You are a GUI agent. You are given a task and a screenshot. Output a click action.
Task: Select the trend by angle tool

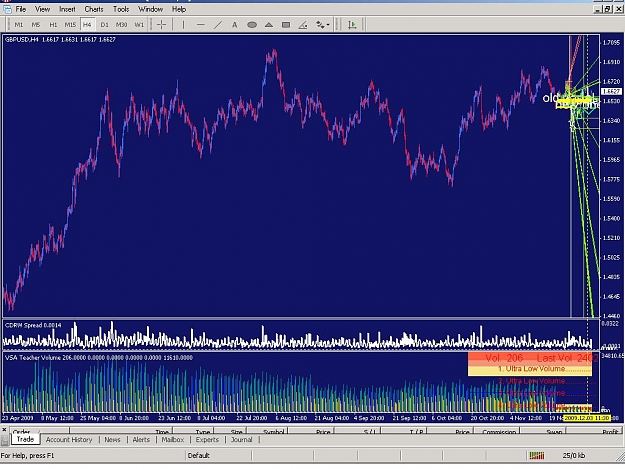[x=303, y=25]
